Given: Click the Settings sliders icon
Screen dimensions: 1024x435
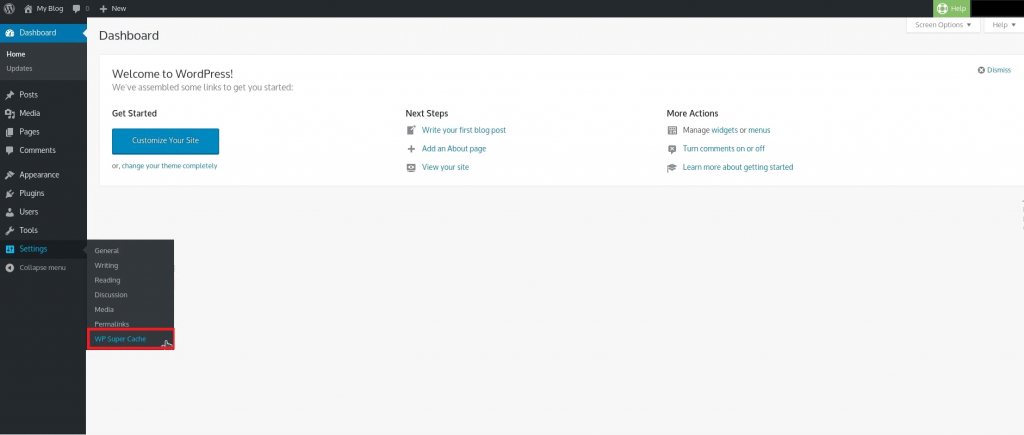Looking at the screenshot, I should click(9, 249).
